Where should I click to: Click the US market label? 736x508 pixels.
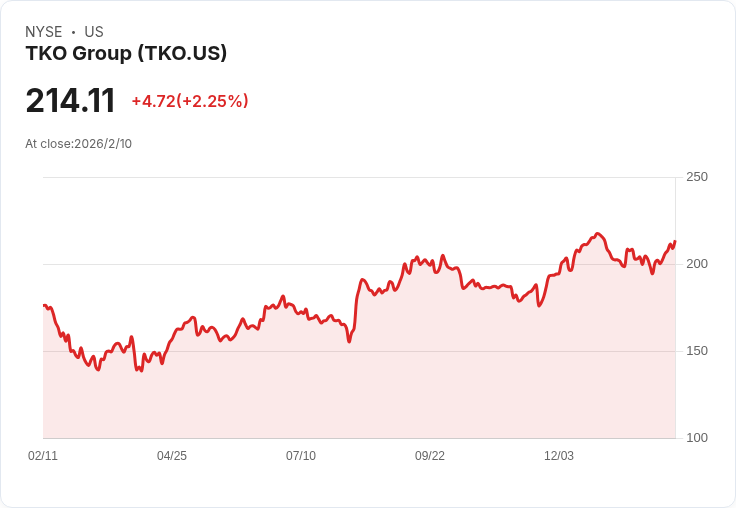click(94, 32)
